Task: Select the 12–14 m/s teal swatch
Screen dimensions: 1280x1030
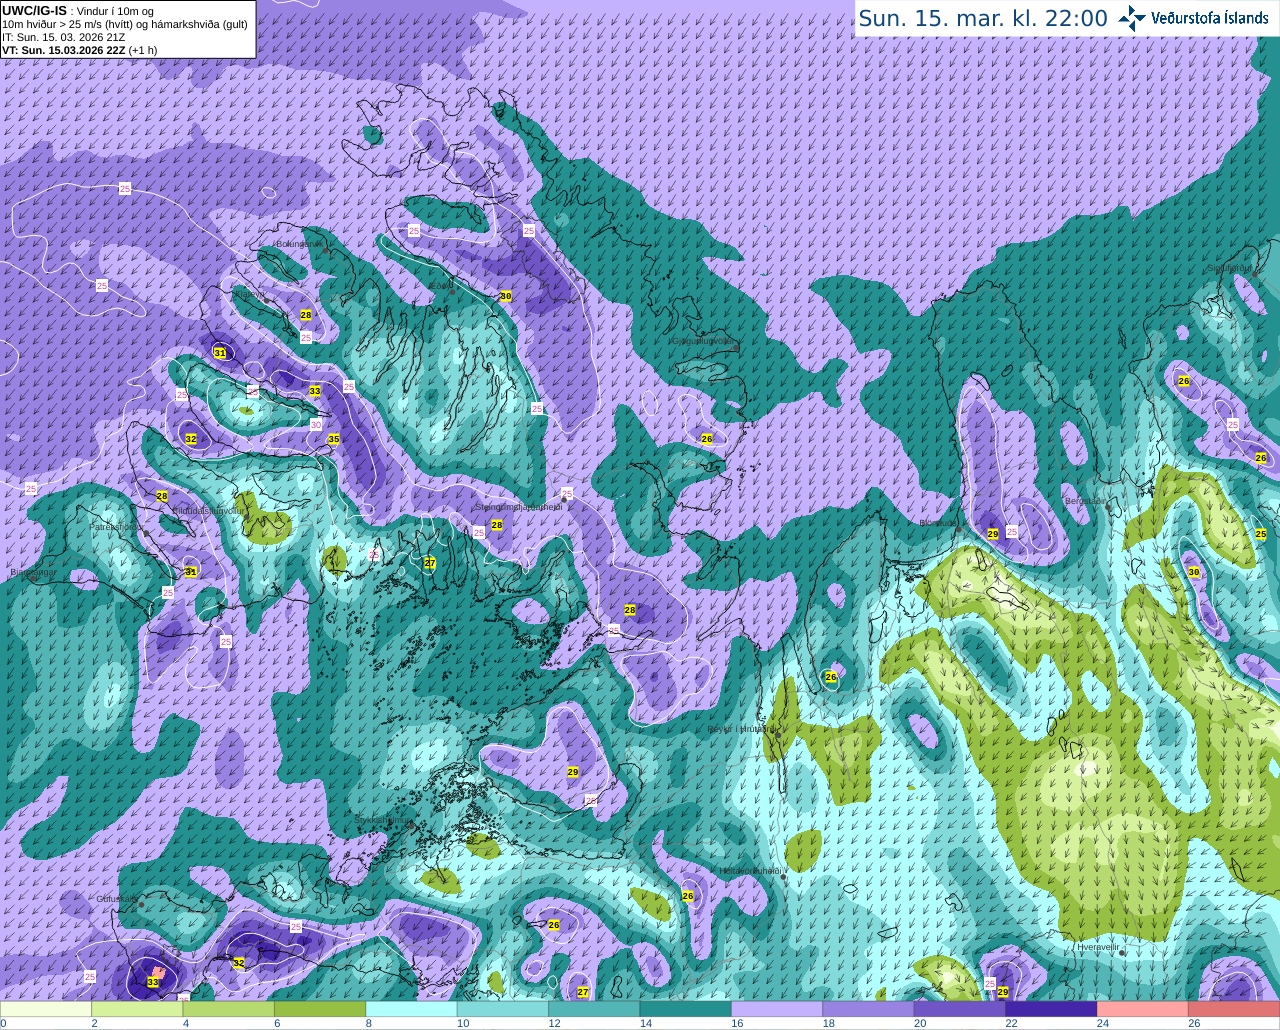Action: (x=594, y=1009)
